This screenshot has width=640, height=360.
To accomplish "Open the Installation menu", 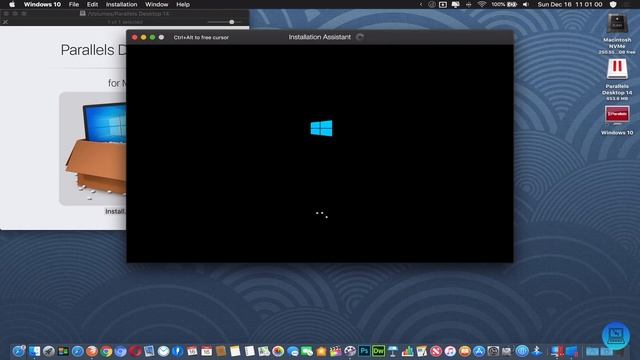I will pos(121,4).
